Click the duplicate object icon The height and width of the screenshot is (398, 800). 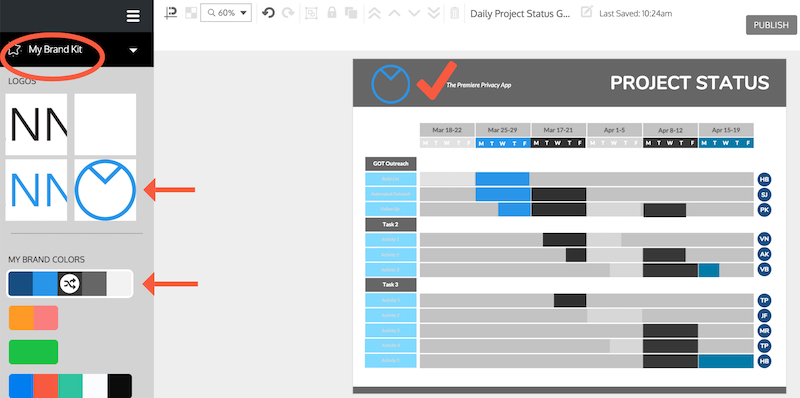click(351, 13)
